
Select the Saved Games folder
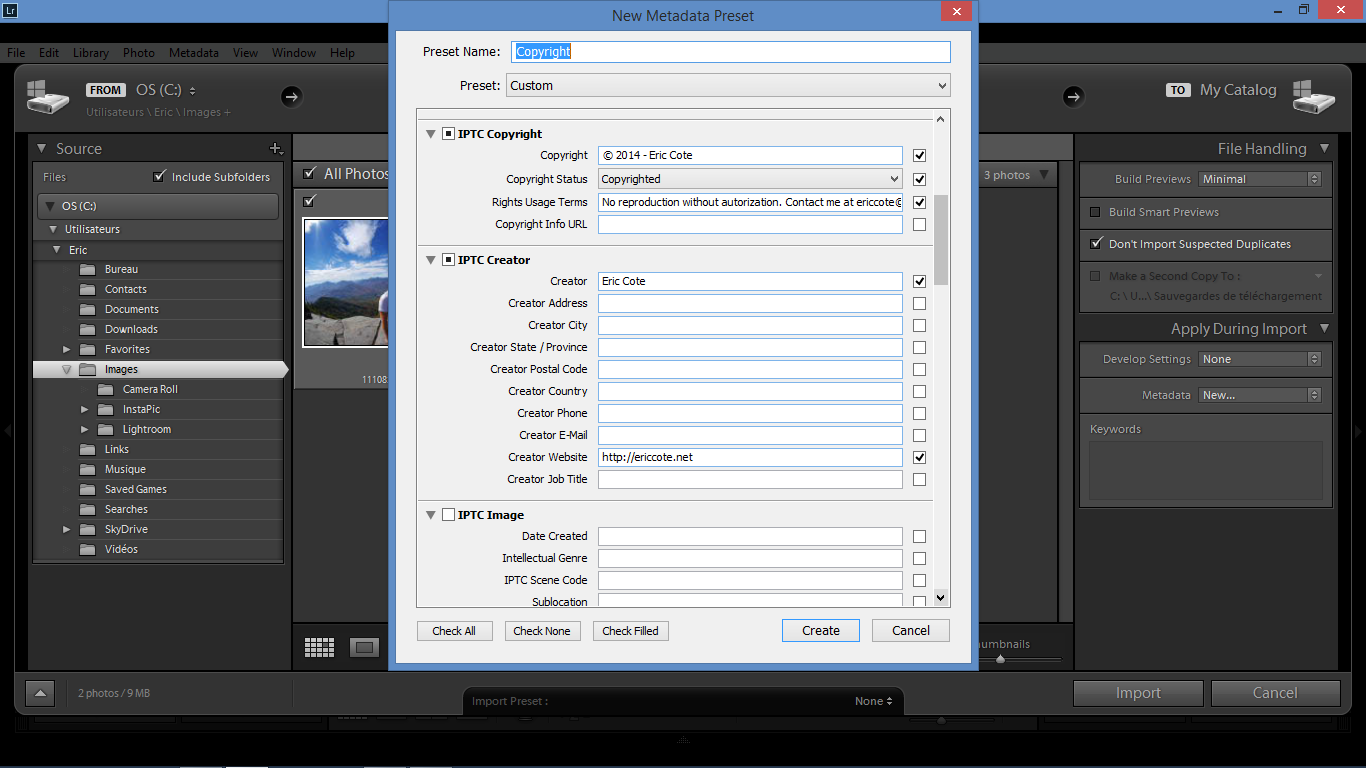(136, 489)
